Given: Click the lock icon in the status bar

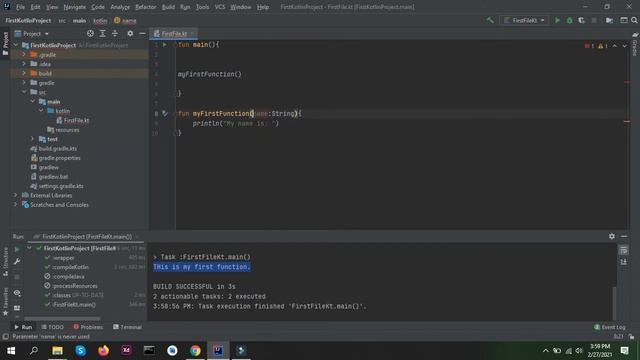Looking at the screenshot, I should (631, 337).
